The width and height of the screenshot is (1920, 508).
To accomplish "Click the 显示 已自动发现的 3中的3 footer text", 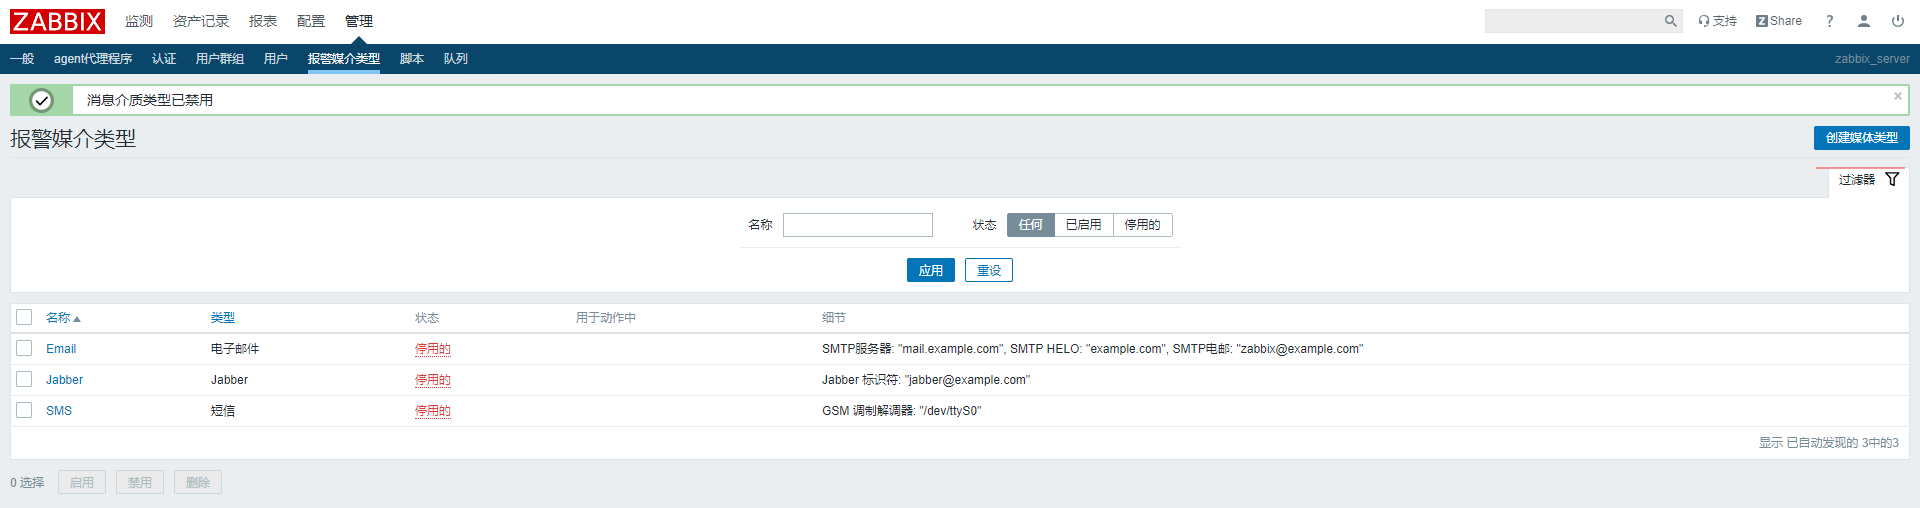I will (x=1829, y=443).
